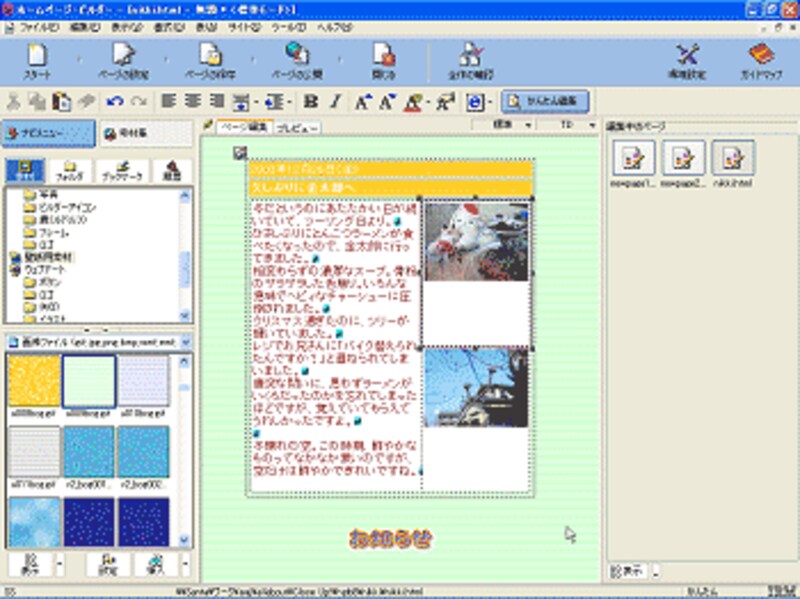Click the font effects icon beside font color
The image size is (800, 599).
click(445, 102)
